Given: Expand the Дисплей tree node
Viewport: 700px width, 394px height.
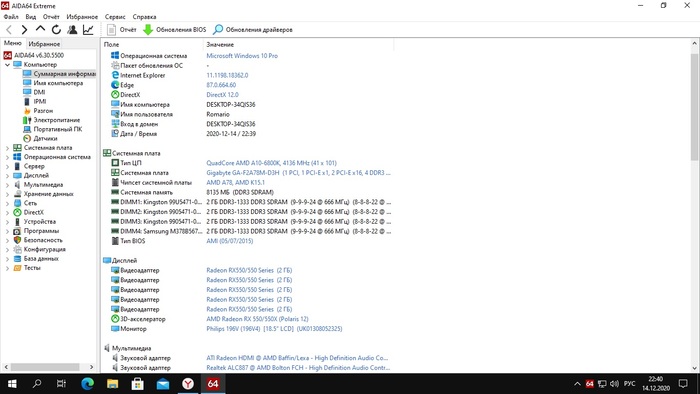Looking at the screenshot, I should (7, 175).
